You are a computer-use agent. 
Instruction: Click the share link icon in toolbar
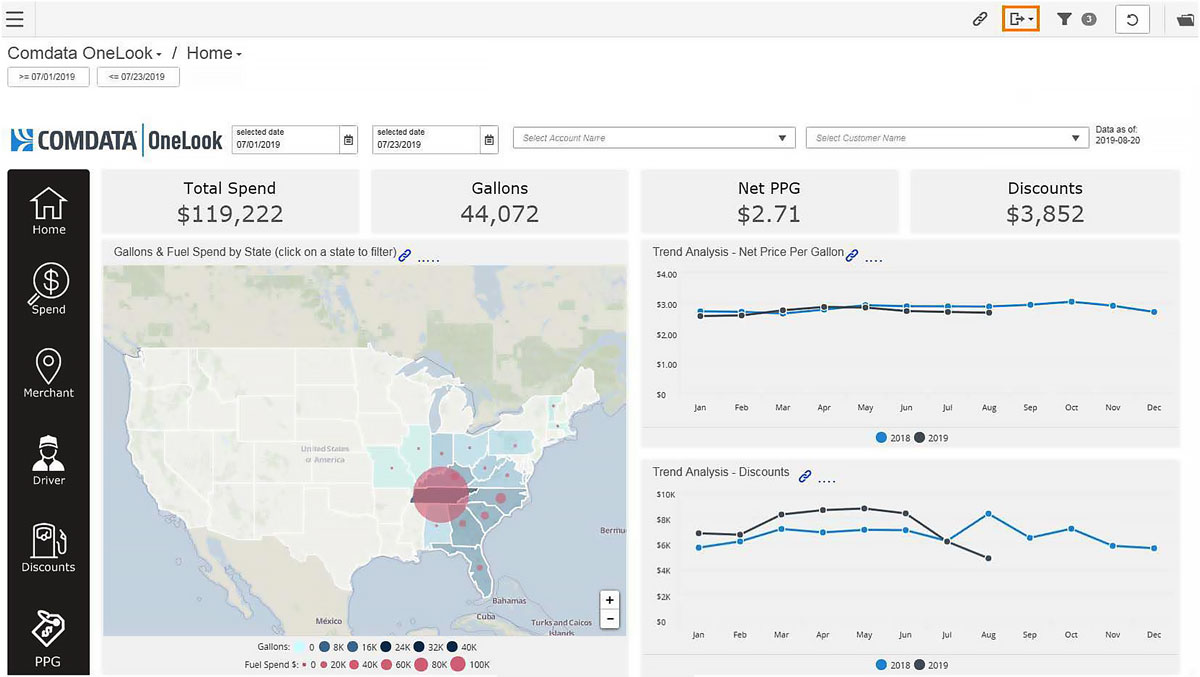(980, 19)
